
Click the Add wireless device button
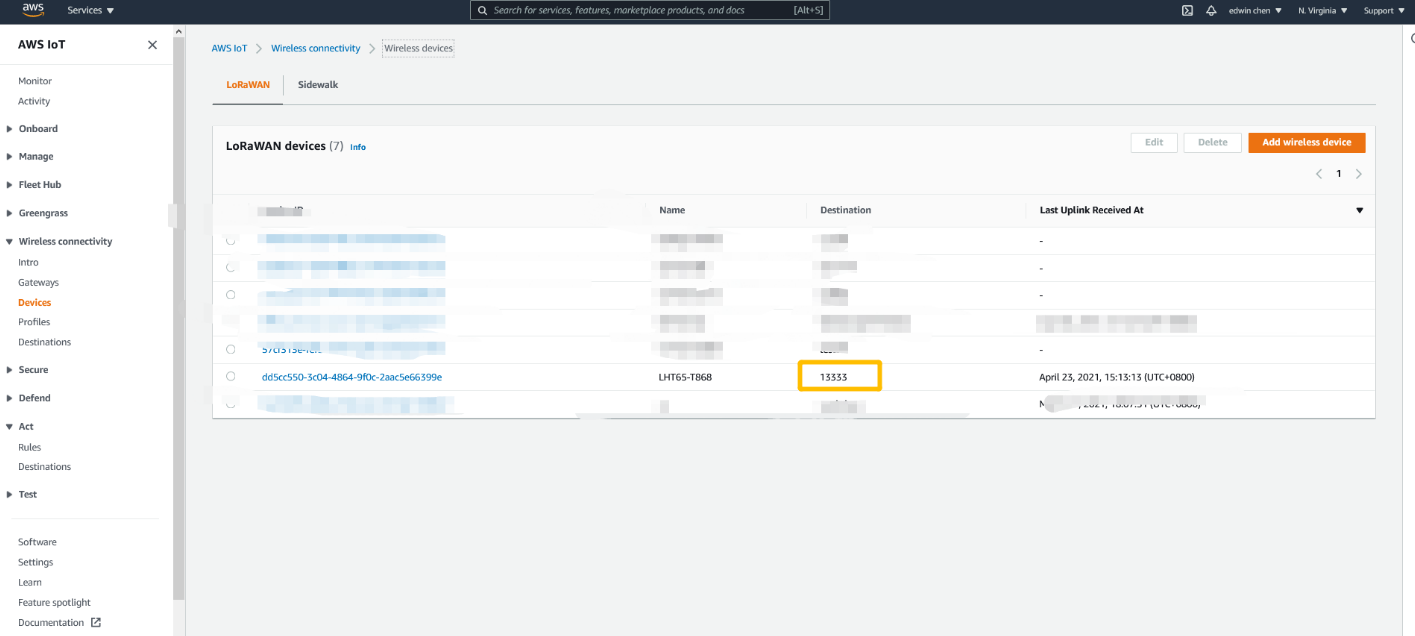coord(1306,143)
